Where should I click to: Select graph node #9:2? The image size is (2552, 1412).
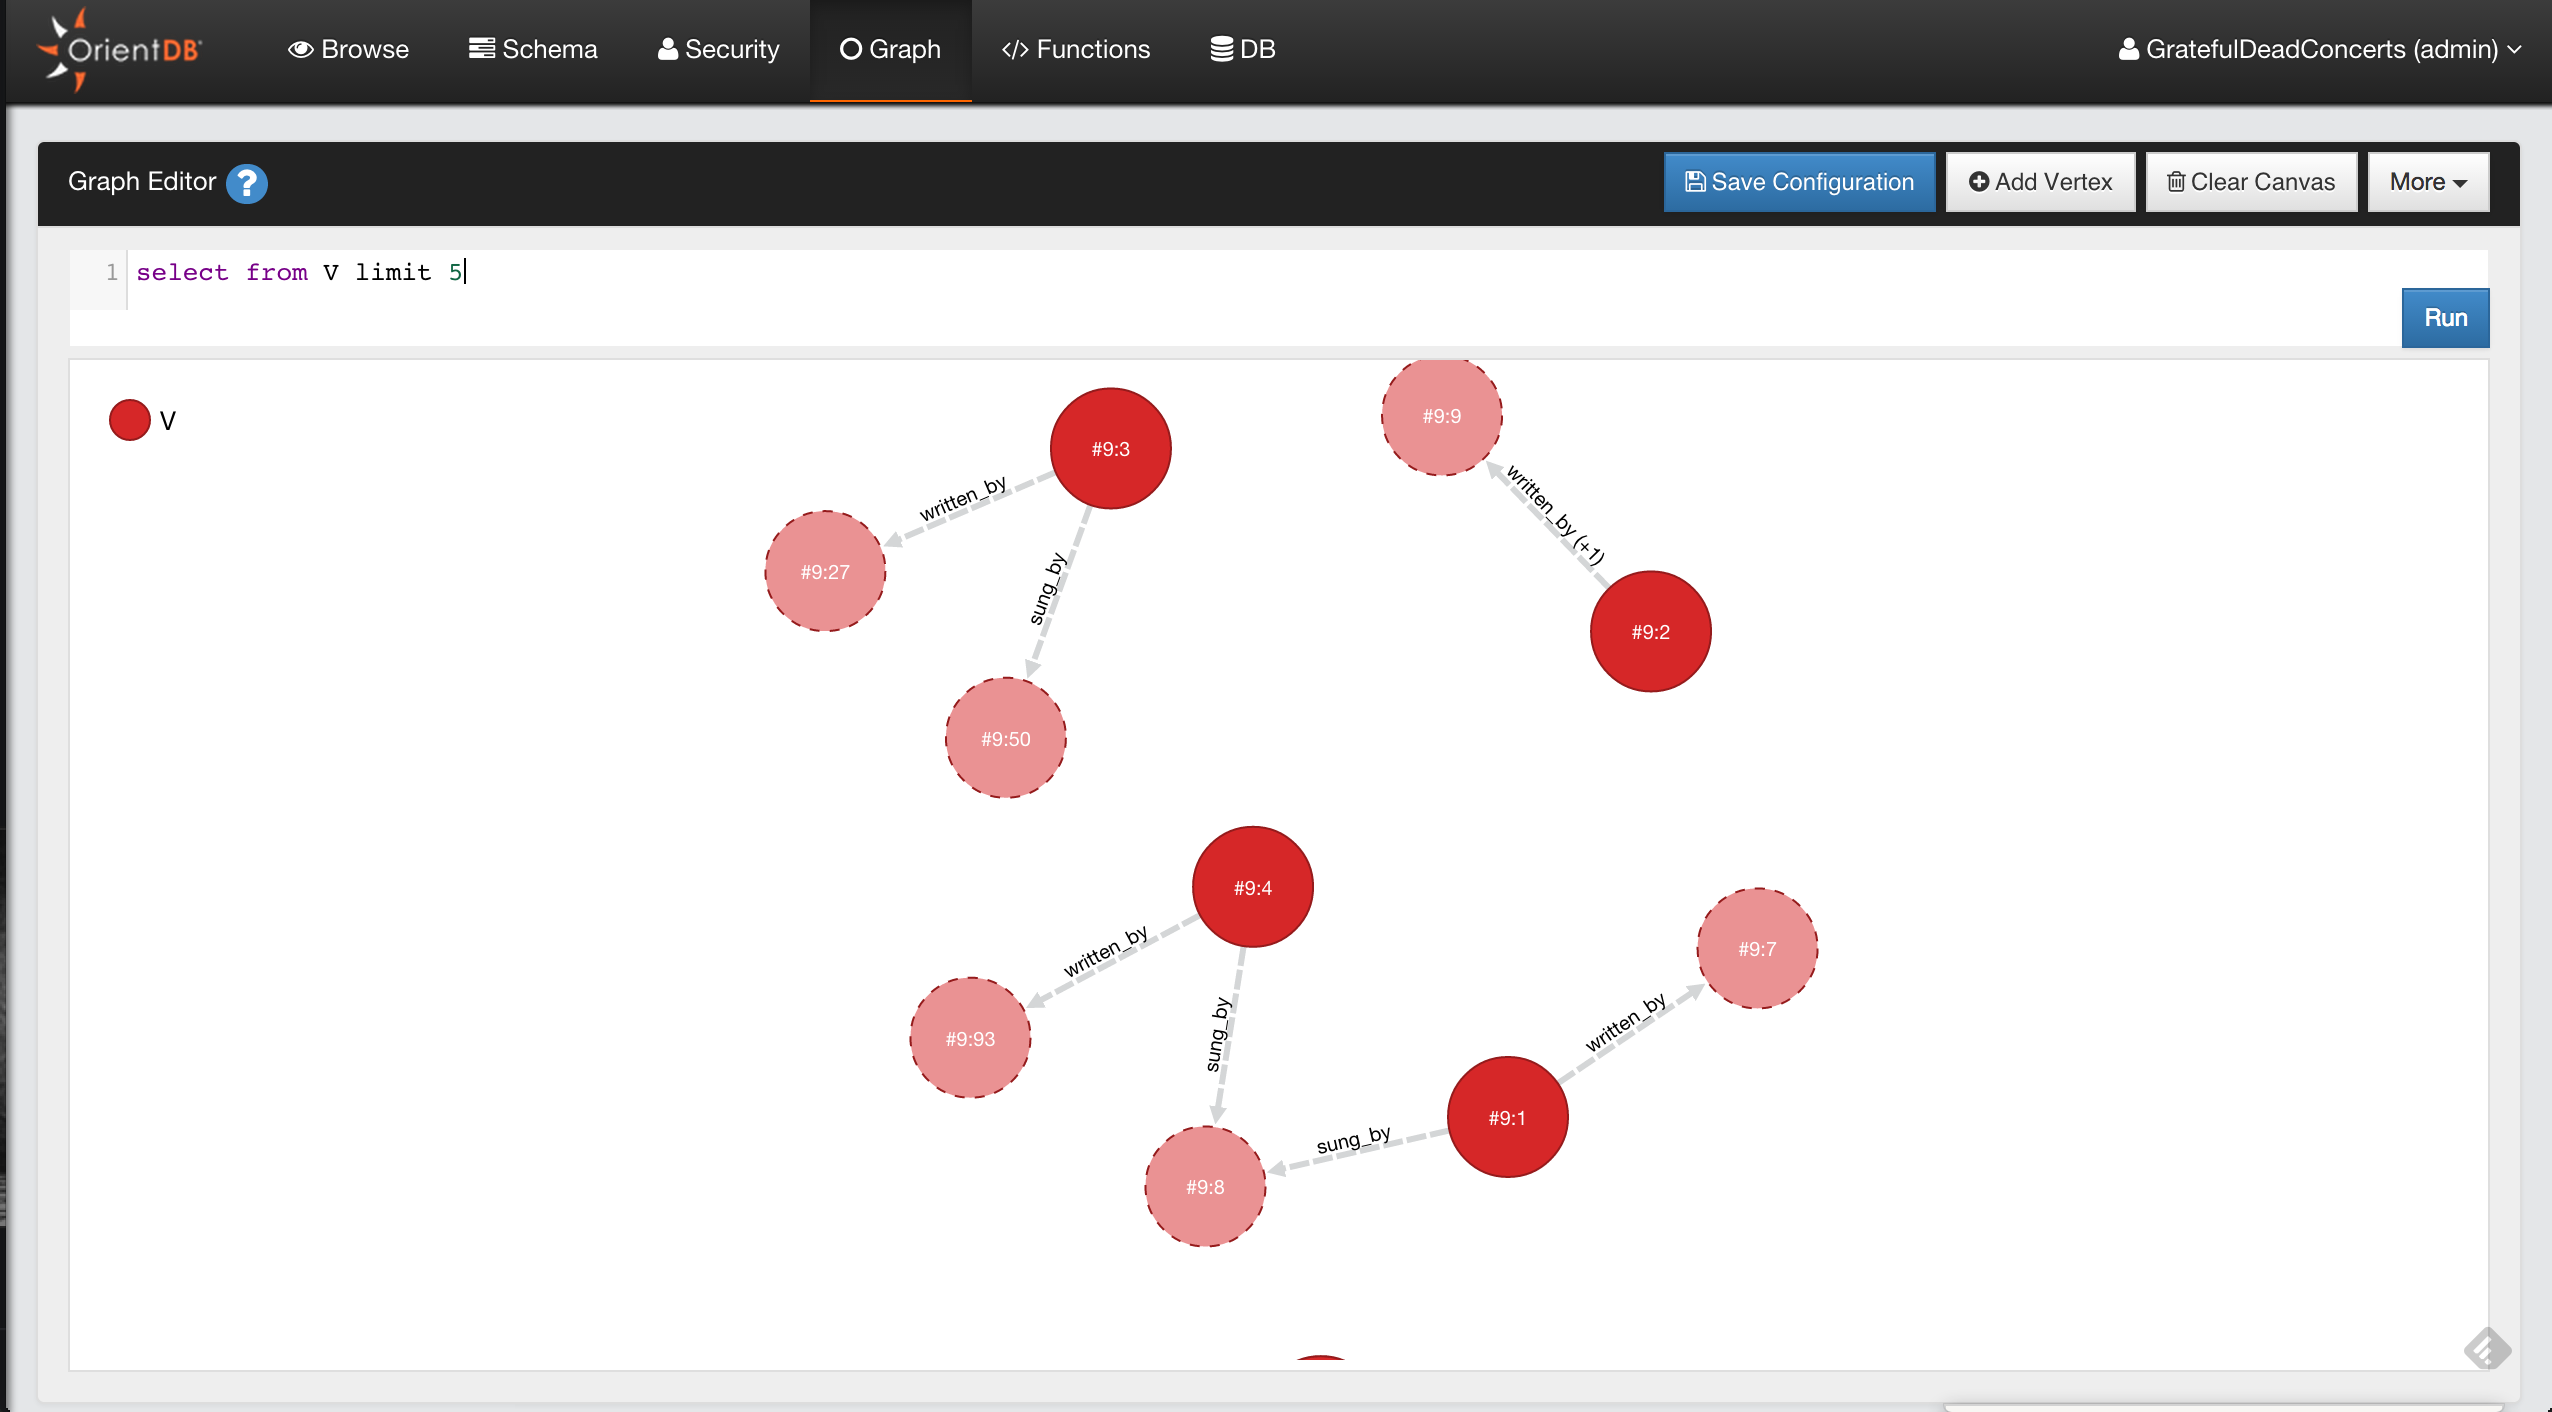[1650, 632]
